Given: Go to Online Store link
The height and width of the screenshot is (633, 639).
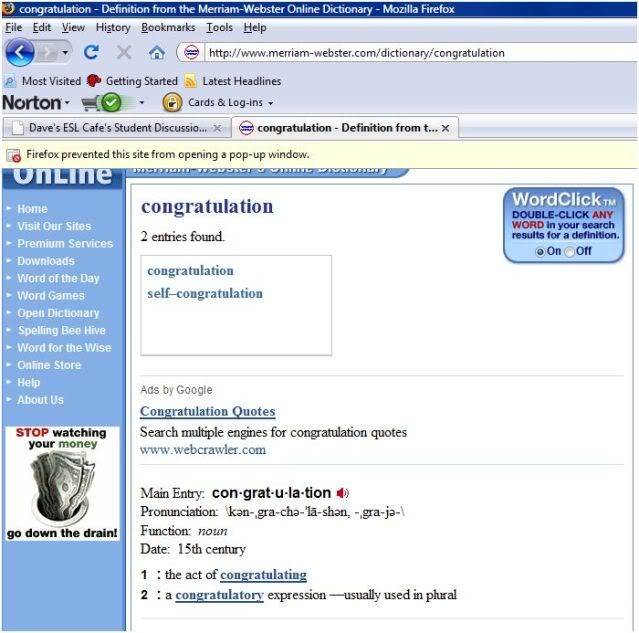Looking at the screenshot, I should (49, 365).
